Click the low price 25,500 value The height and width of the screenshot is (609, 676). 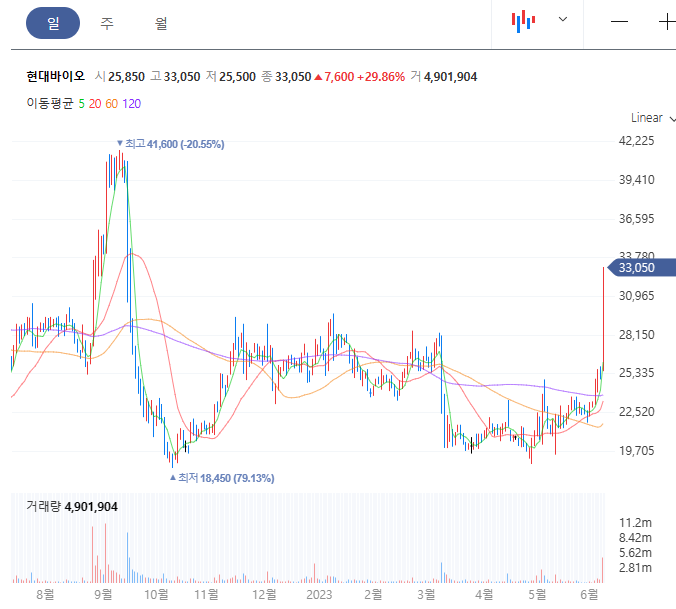click(x=238, y=77)
